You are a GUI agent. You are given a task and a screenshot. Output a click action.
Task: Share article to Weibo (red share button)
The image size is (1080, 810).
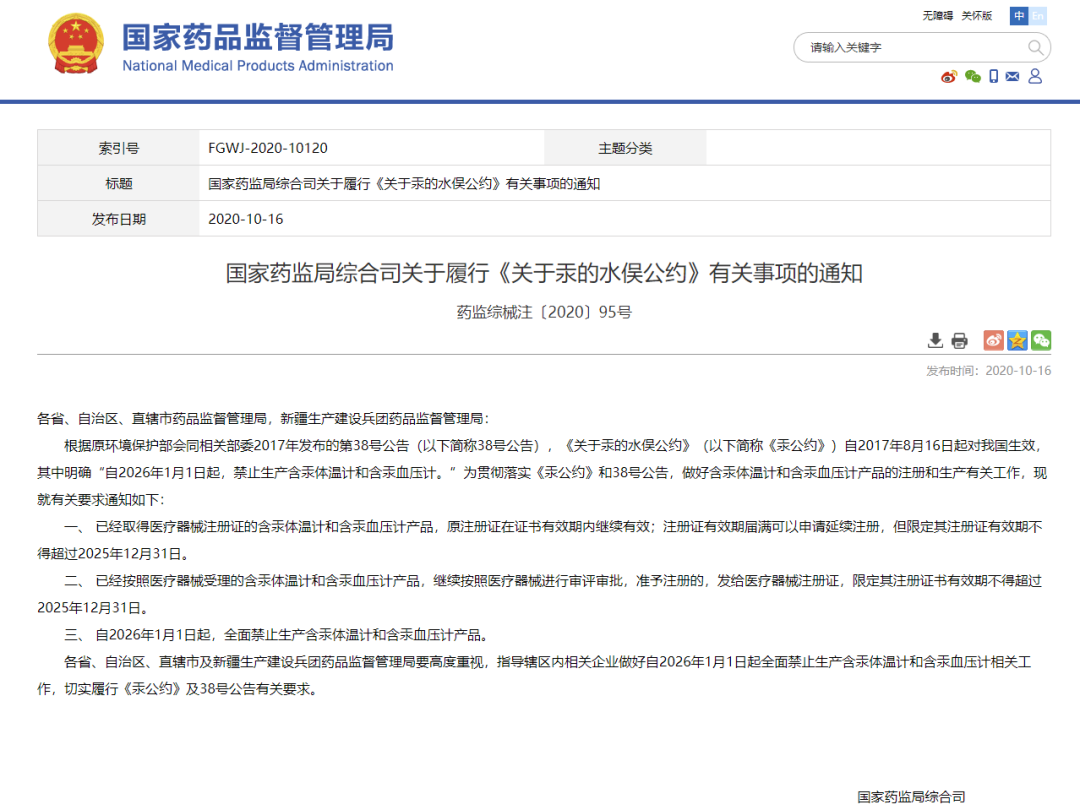[993, 341]
